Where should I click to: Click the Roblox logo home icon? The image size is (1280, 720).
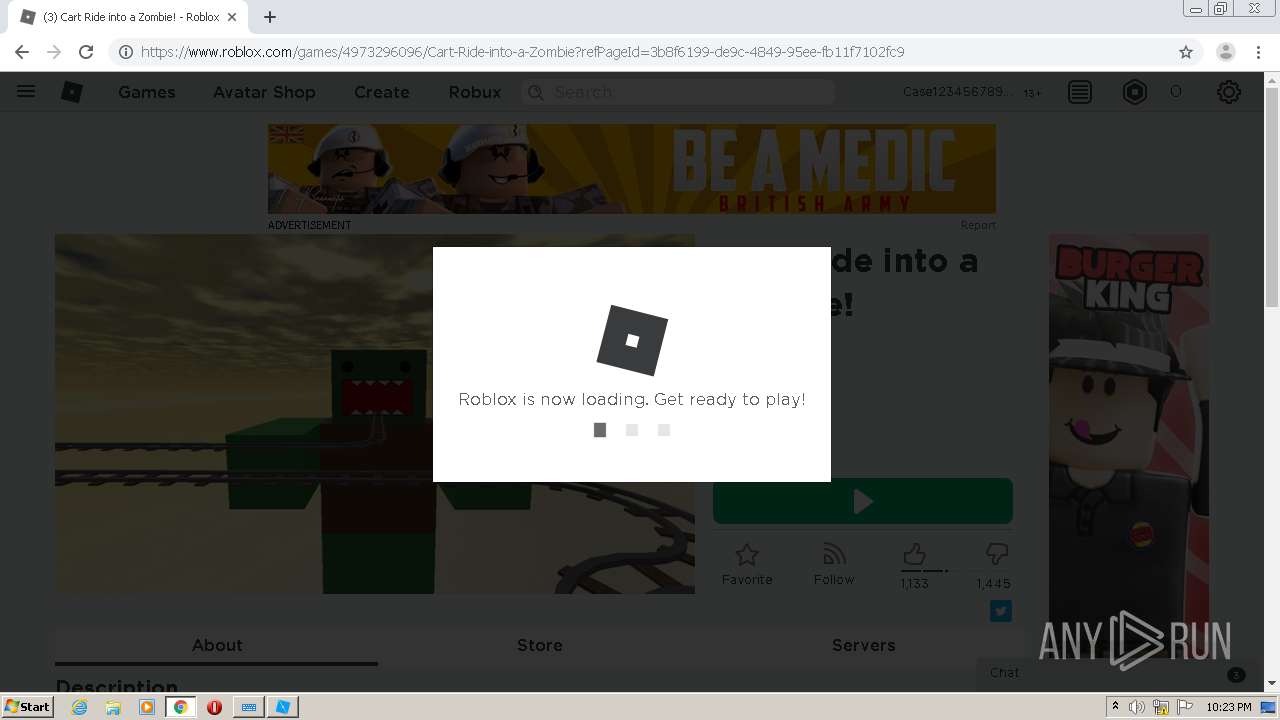coord(72,92)
